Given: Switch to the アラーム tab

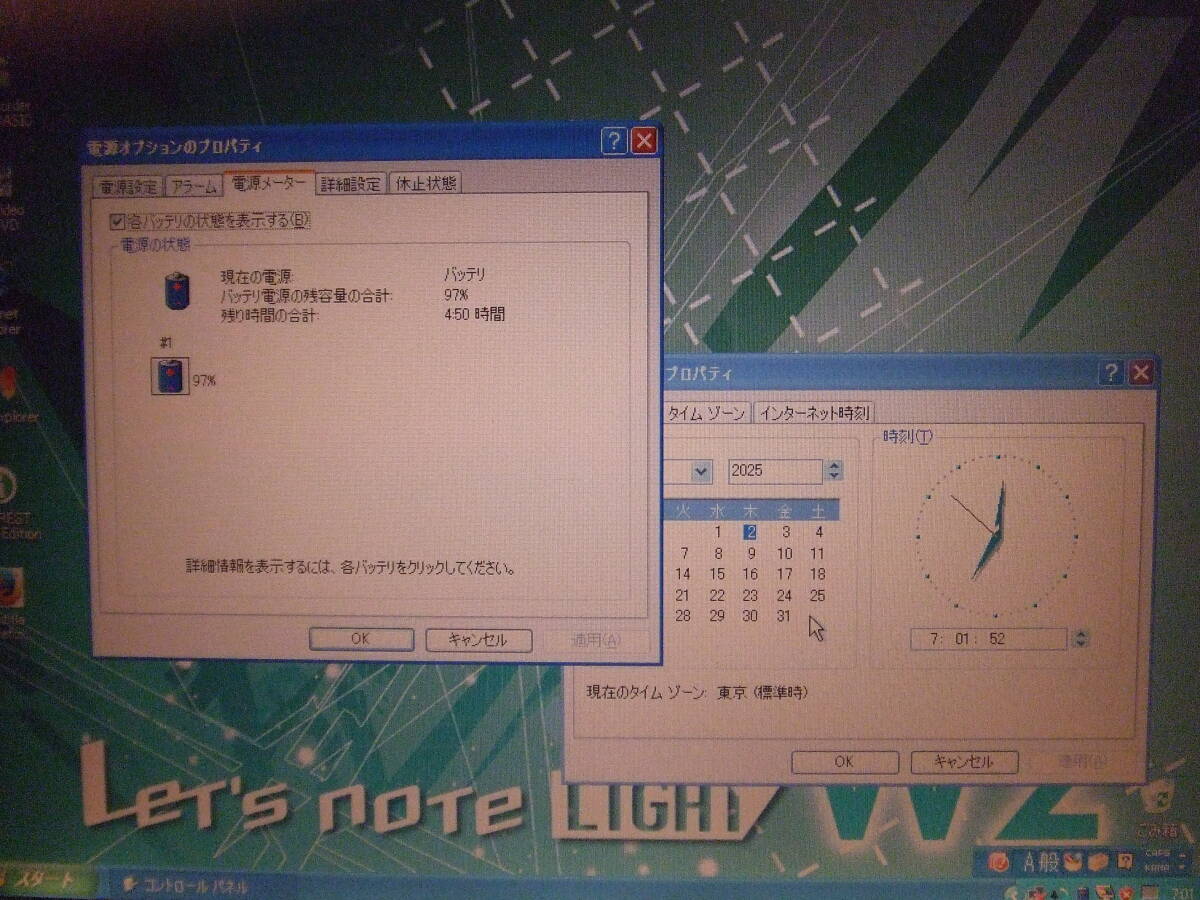Looking at the screenshot, I should pyautogui.click(x=193, y=186).
